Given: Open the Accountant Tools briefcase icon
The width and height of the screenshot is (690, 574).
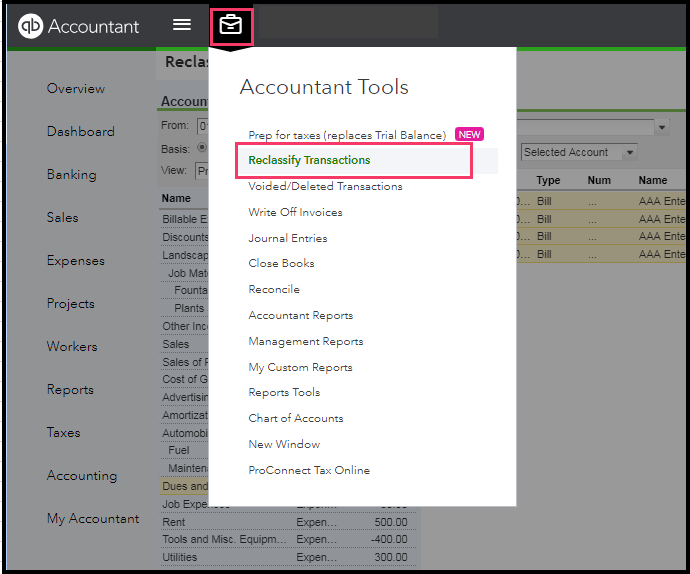Looking at the screenshot, I should (231, 26).
